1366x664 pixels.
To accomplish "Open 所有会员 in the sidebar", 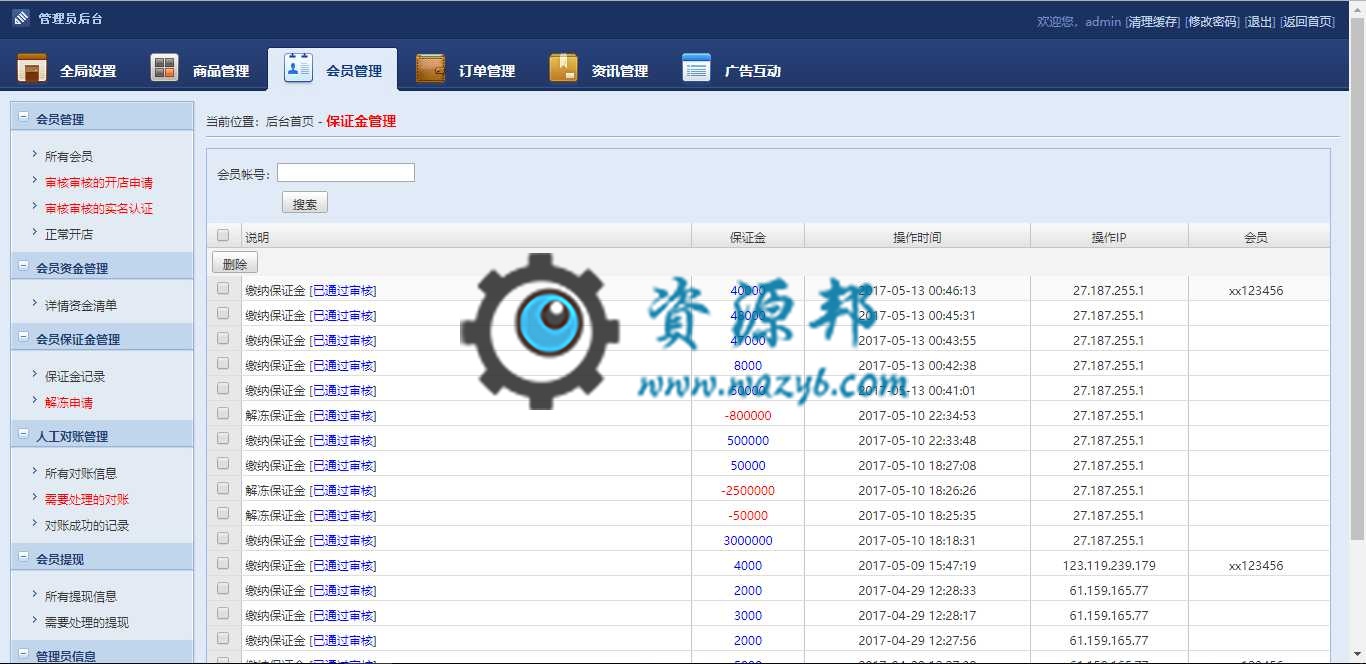I will point(69,156).
